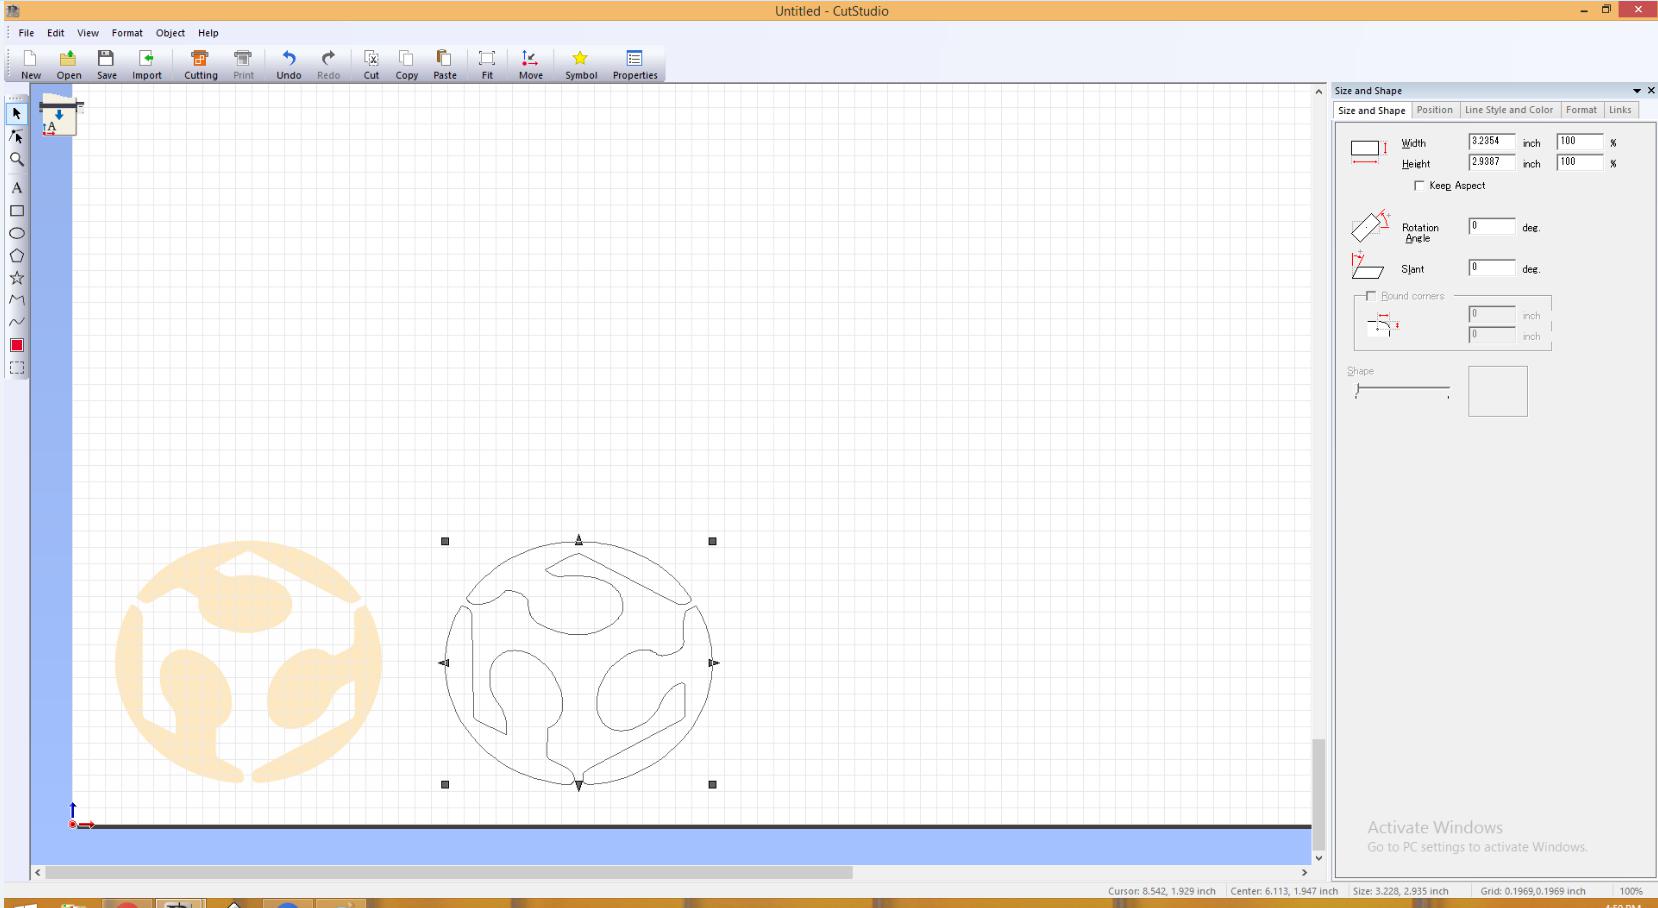Click the vertical scrollbar down arrow
The width and height of the screenshot is (1658, 908).
(x=1319, y=858)
